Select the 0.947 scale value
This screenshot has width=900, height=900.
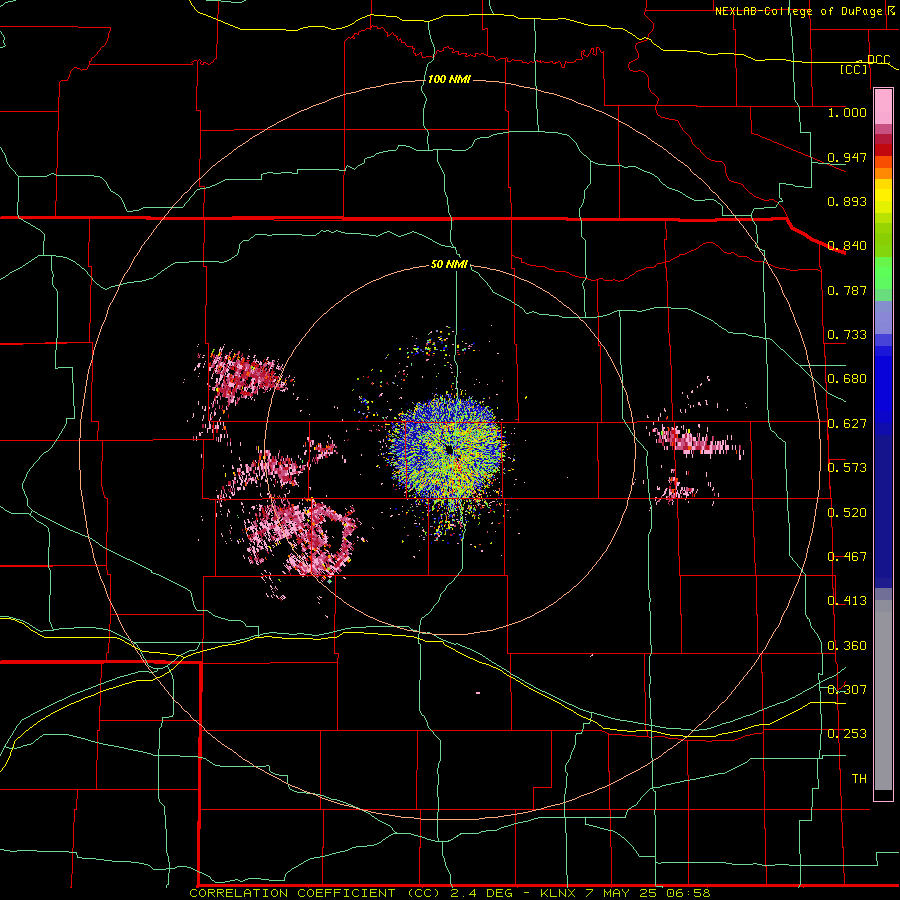847,157
